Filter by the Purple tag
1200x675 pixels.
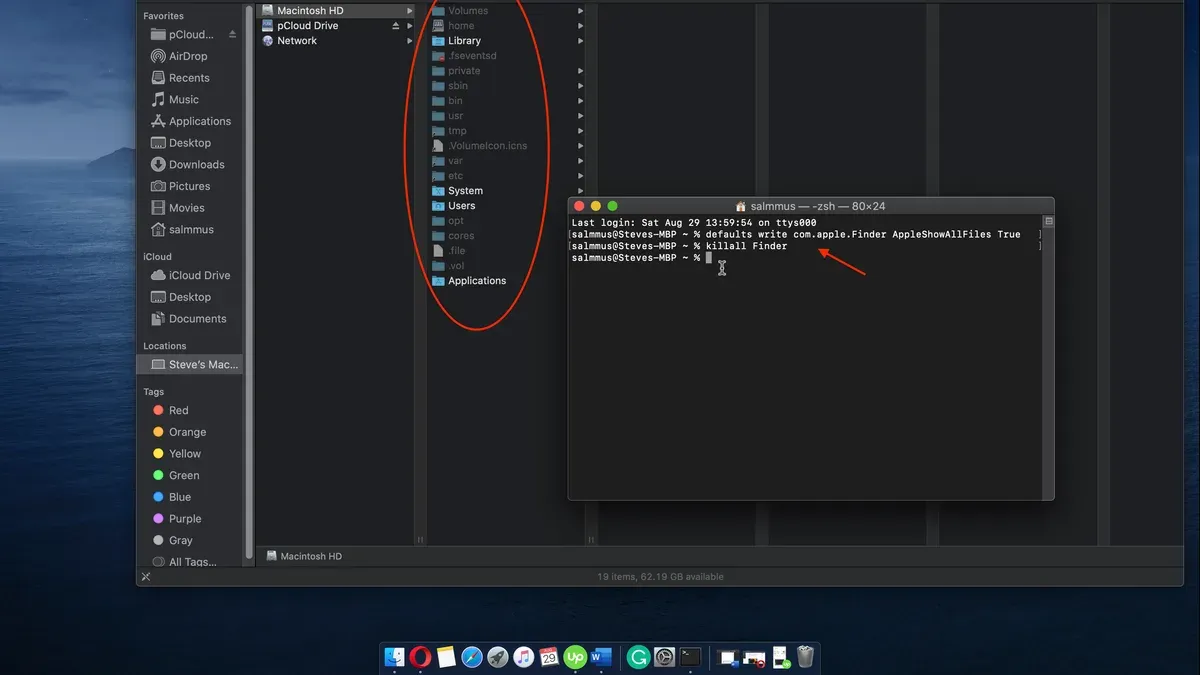coord(177,519)
